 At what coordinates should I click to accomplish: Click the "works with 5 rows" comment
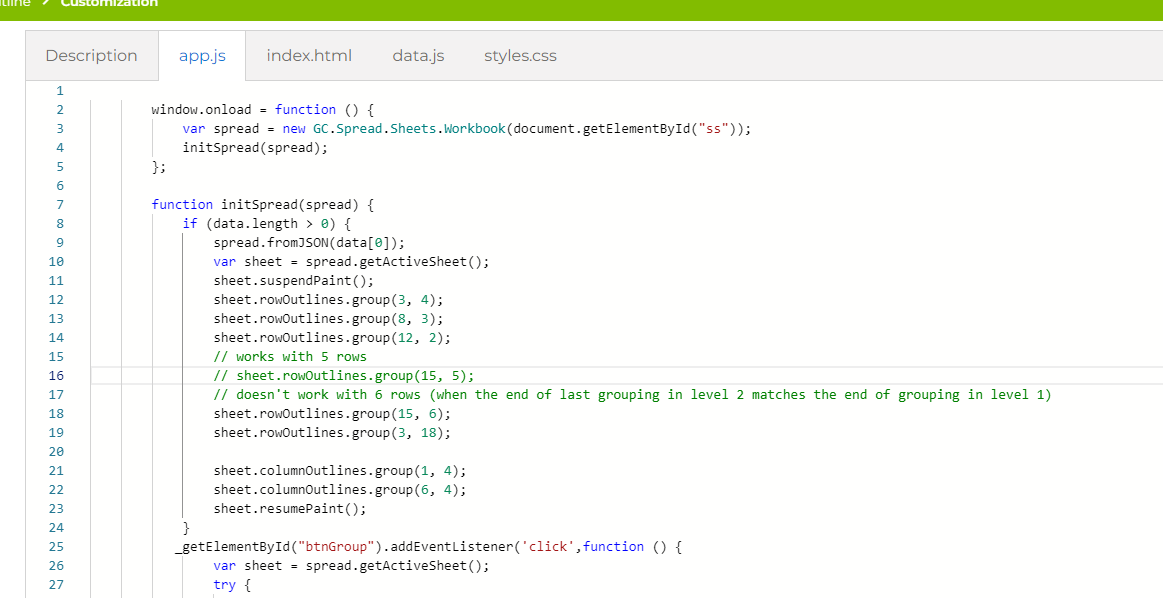[290, 357]
